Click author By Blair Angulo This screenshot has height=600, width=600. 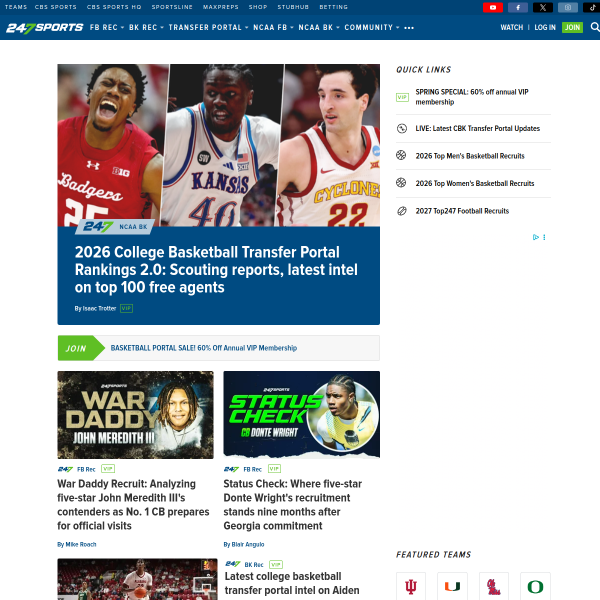(244, 544)
